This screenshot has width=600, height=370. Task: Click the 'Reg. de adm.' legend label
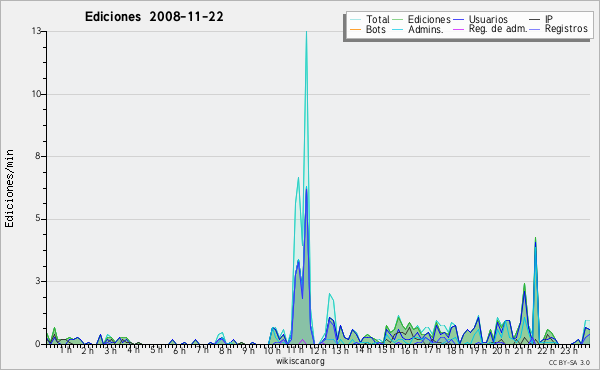click(498, 29)
